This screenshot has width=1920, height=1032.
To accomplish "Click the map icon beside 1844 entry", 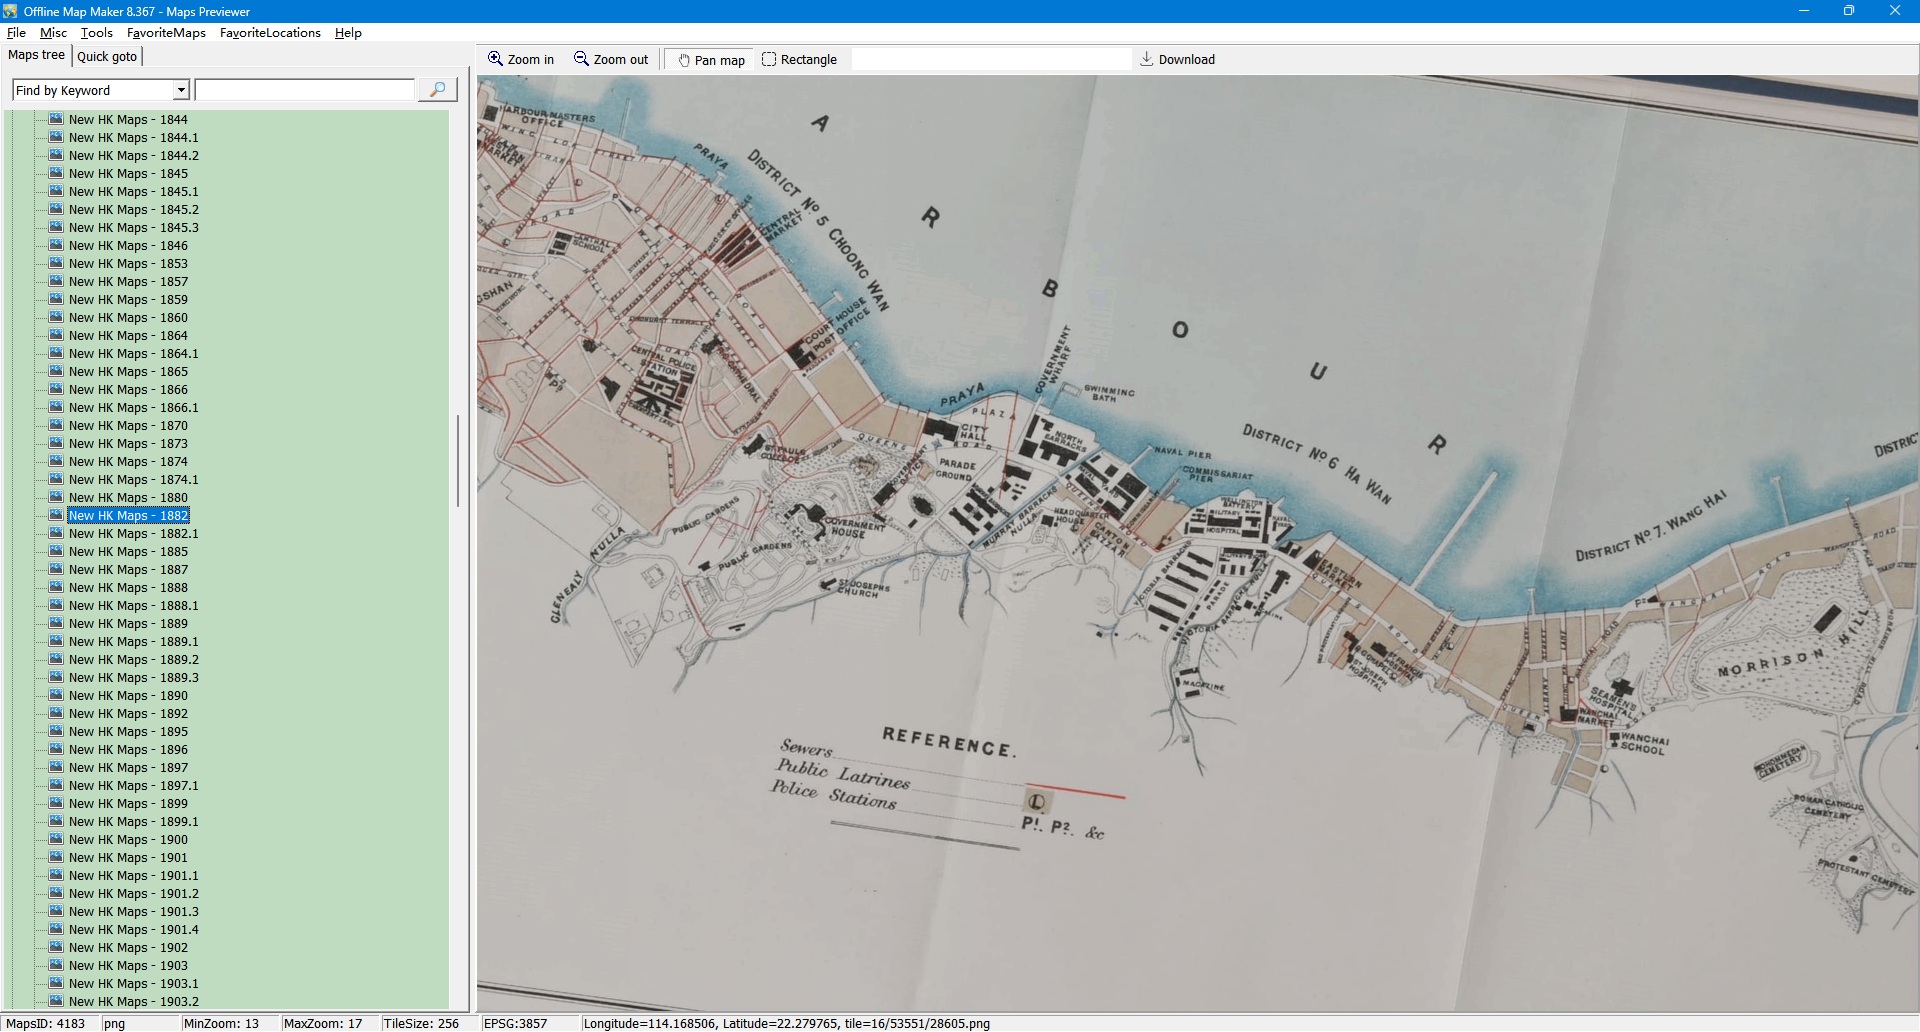I will [56, 119].
